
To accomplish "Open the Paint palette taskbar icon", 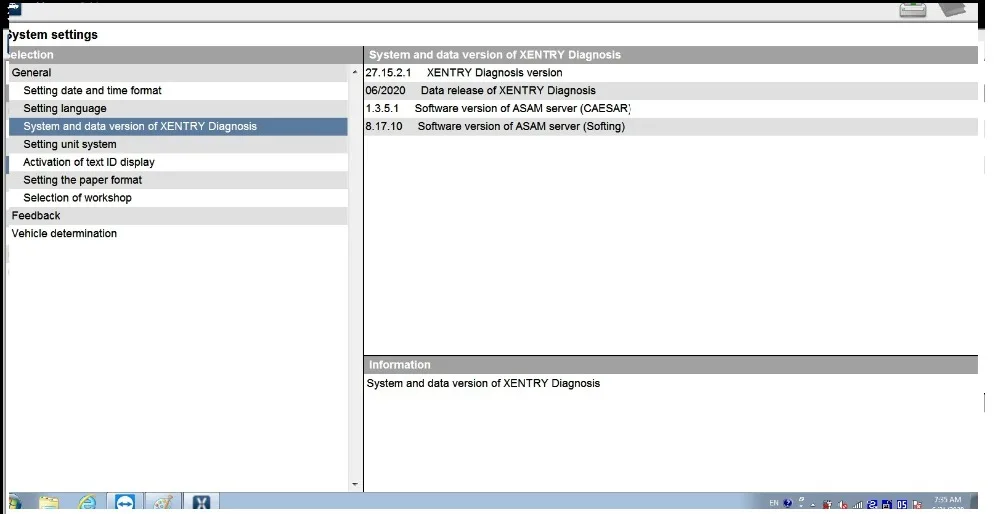I will click(163, 503).
